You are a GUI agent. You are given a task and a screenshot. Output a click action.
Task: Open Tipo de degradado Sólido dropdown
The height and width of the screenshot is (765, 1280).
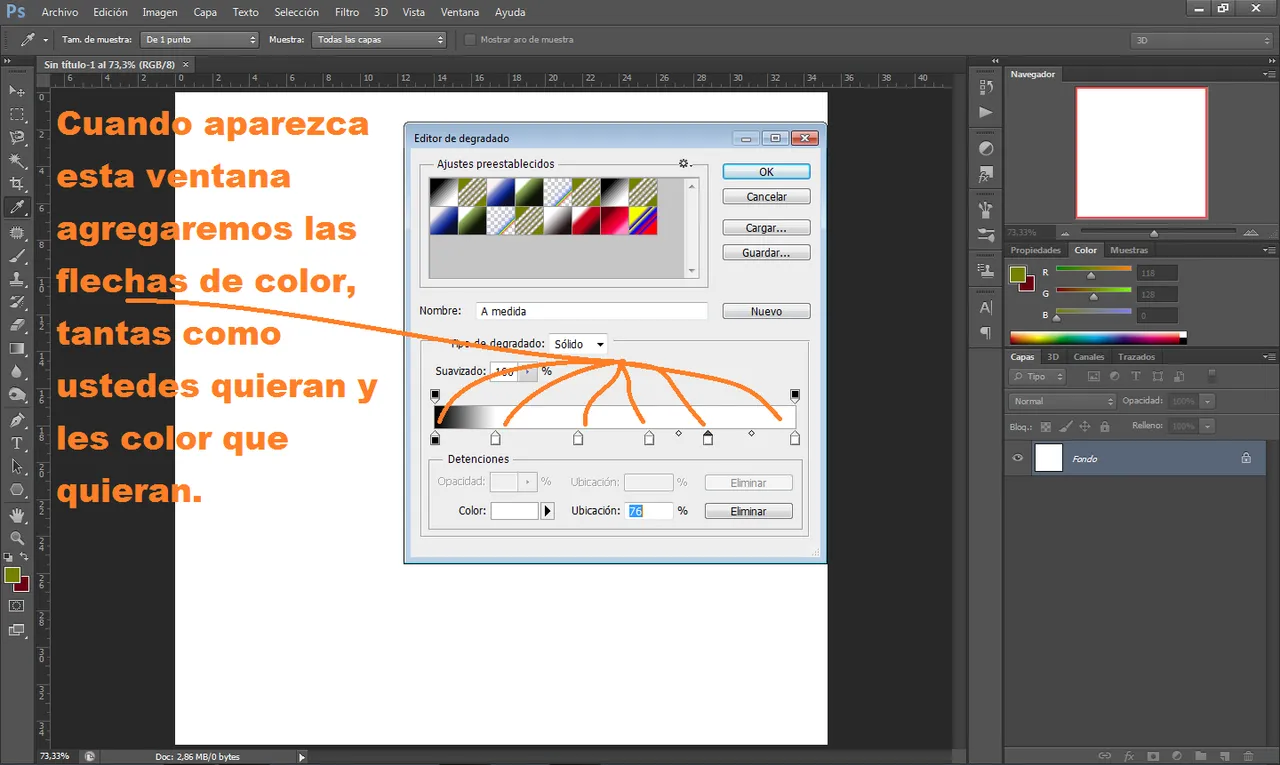[578, 344]
